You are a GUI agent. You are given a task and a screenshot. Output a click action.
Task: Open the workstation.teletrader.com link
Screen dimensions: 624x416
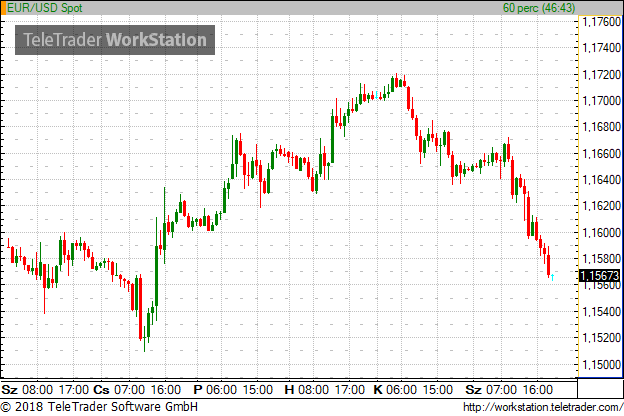[x=543, y=407]
